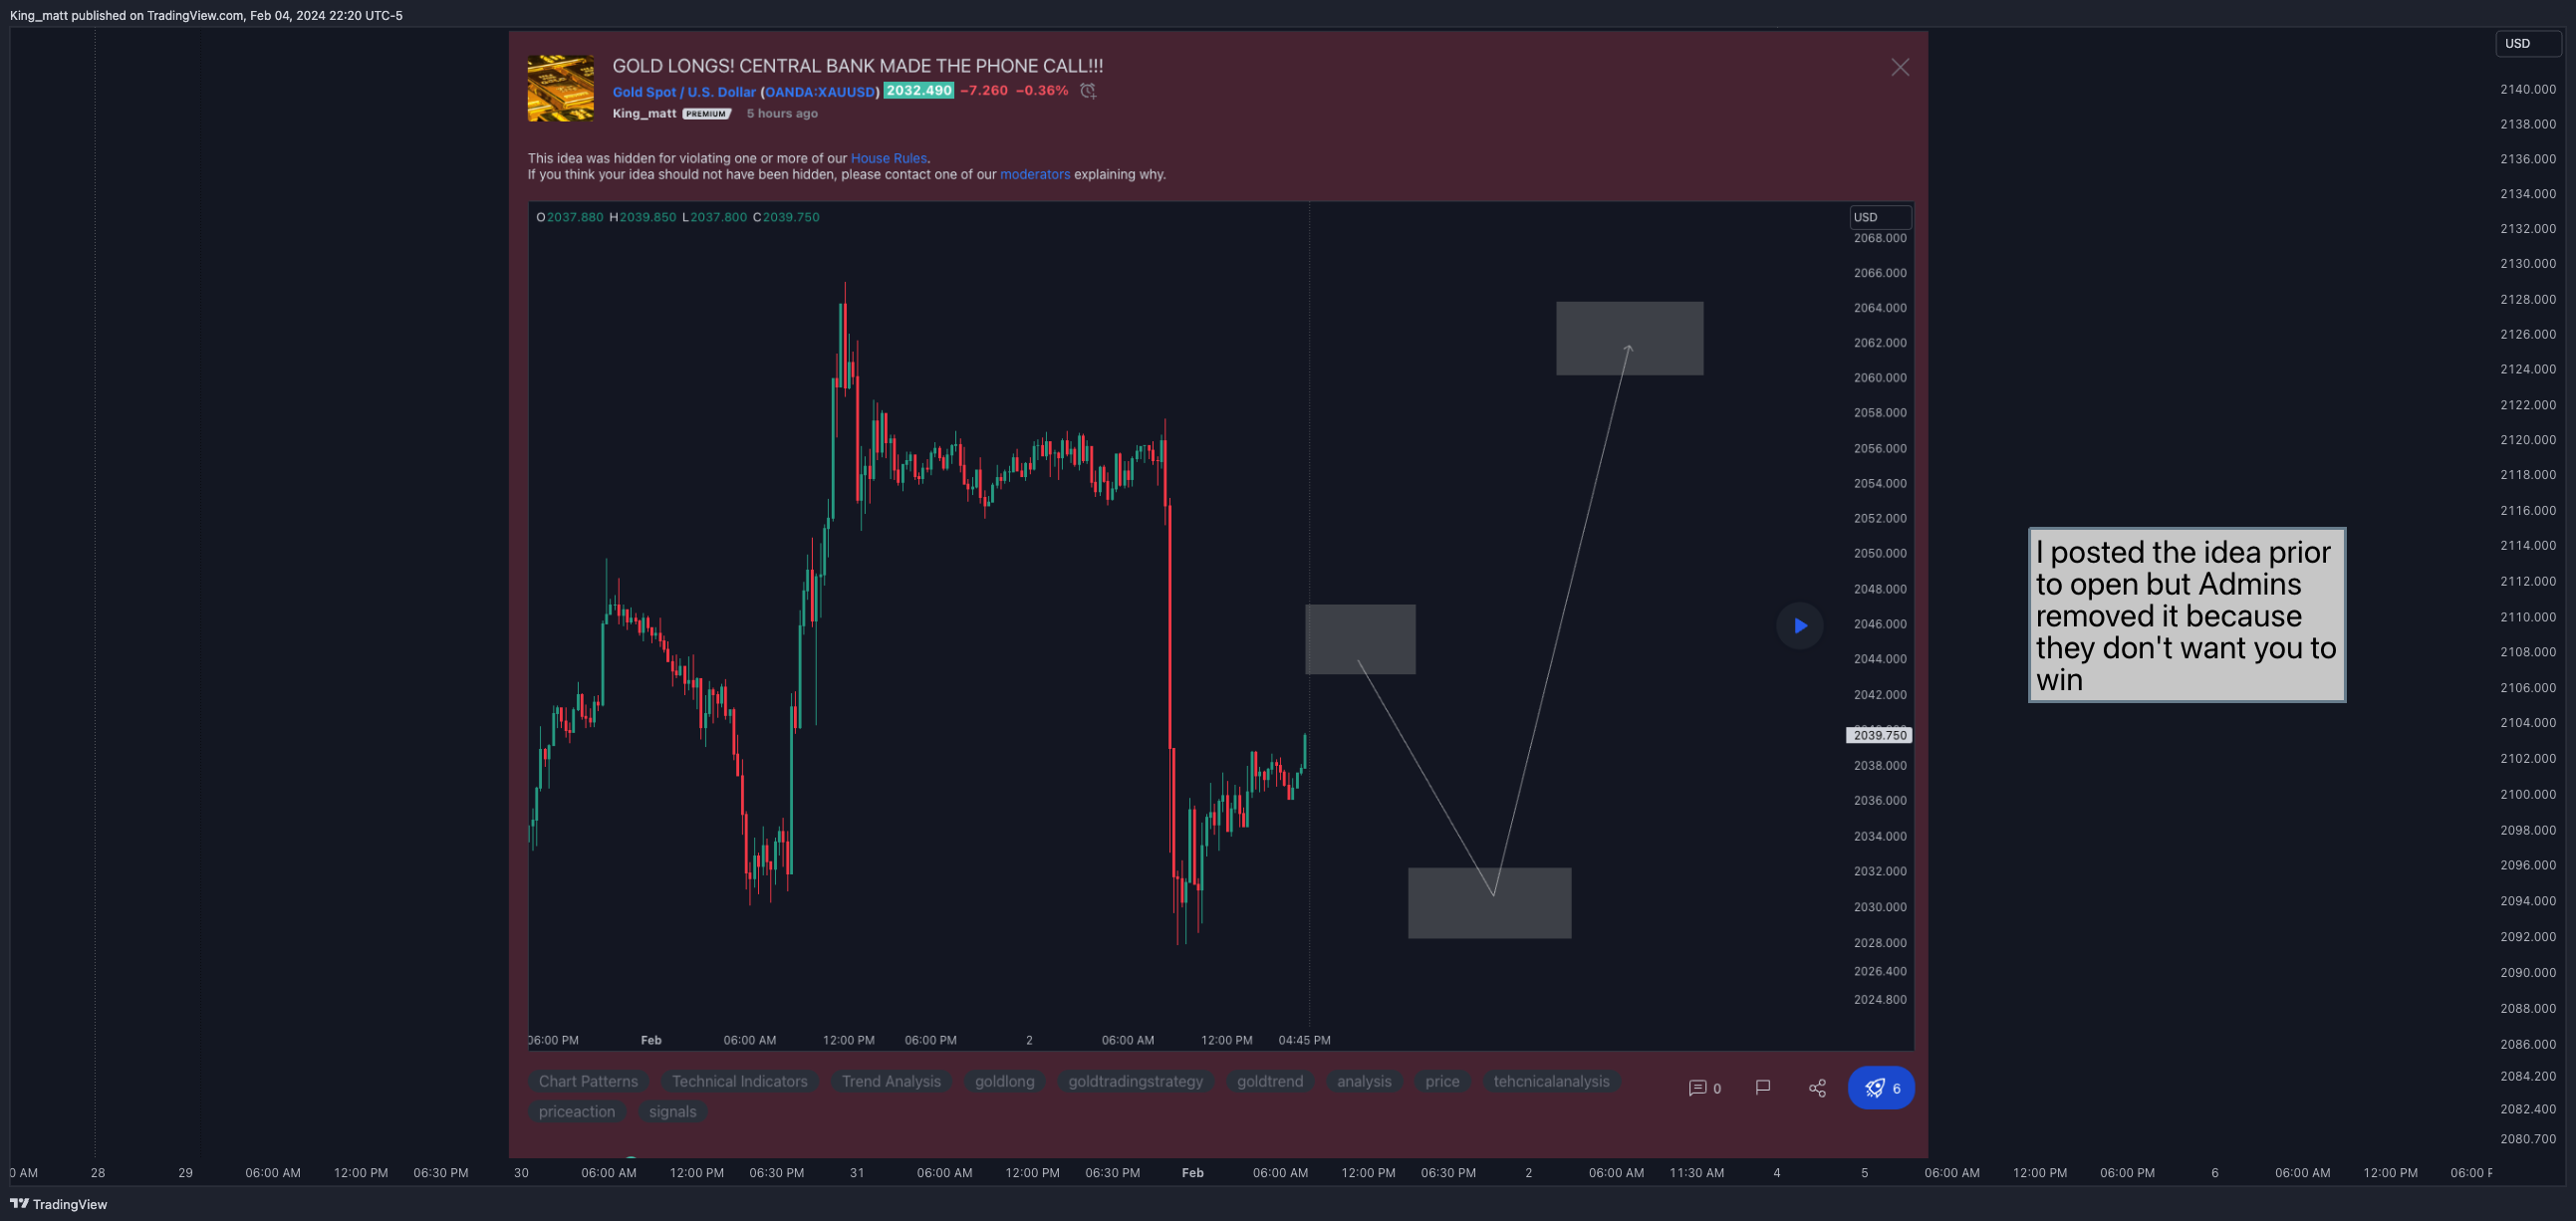Open Gold Spot / U.S. Dollar symbol link
Screen dimensions: 2576x1221
[x=684, y=92]
